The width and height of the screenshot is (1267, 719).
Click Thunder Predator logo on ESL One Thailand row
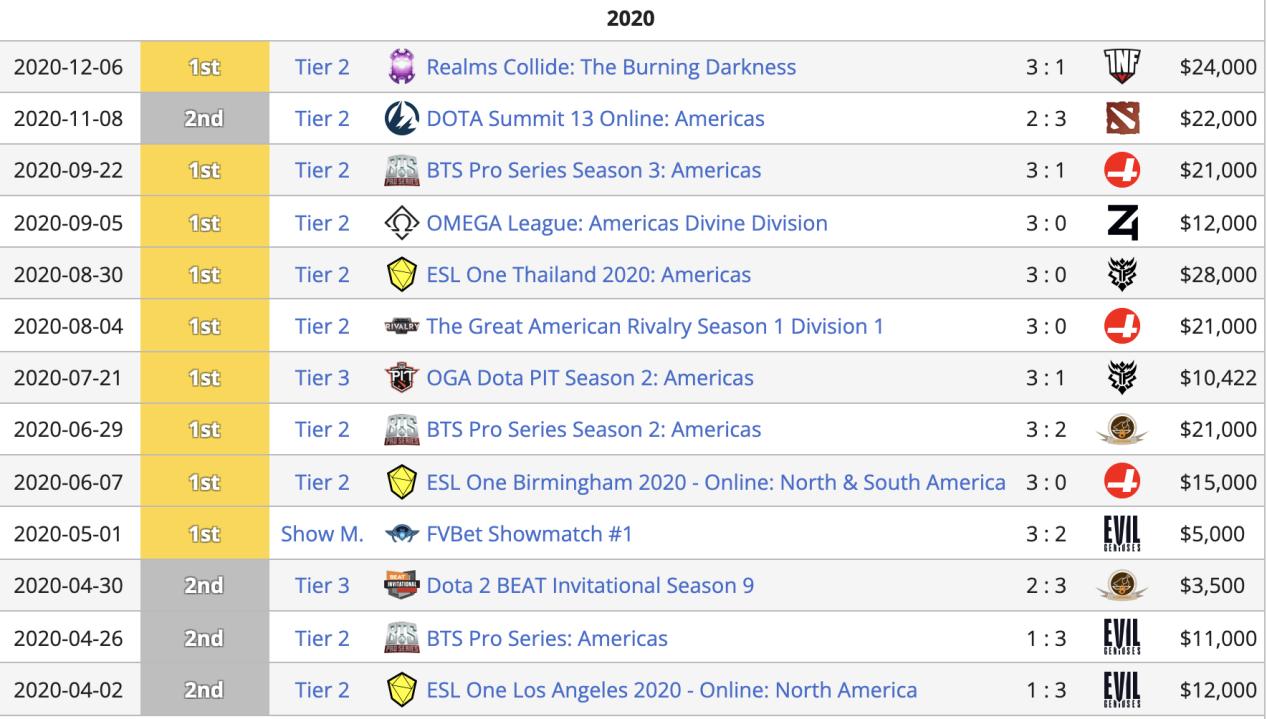tap(1121, 275)
